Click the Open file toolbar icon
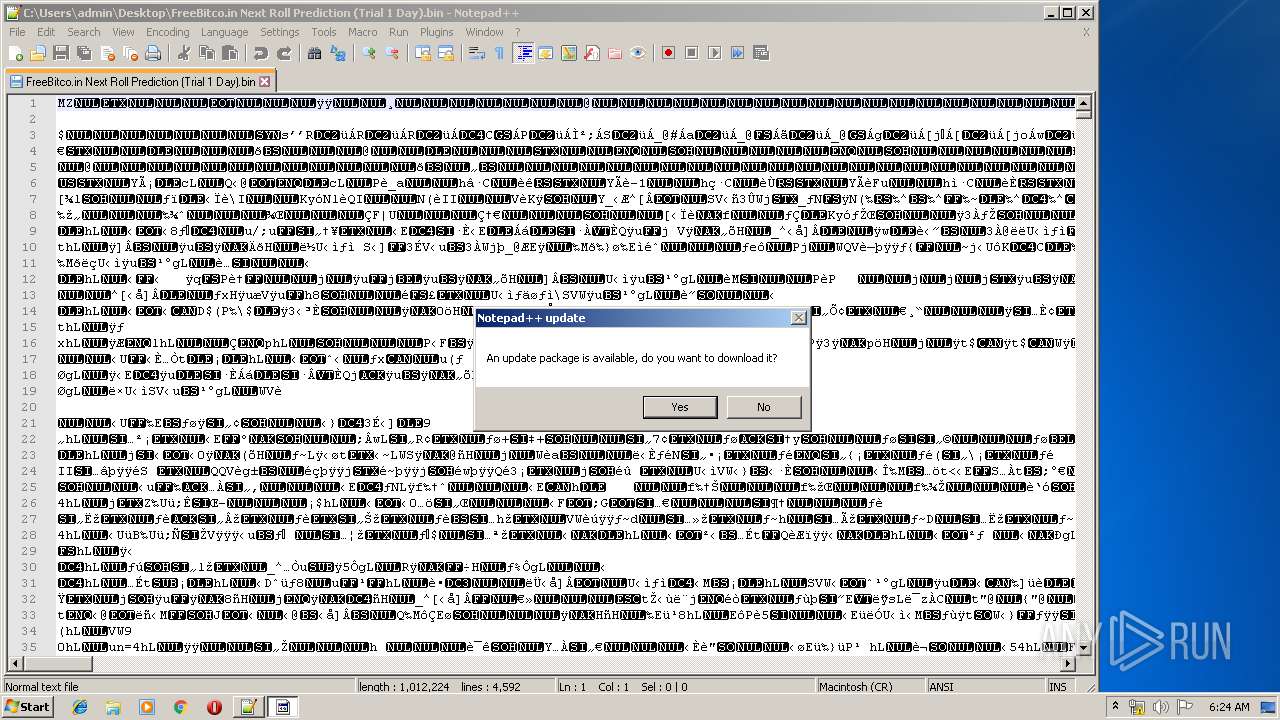The height and width of the screenshot is (720, 1280). 38,53
